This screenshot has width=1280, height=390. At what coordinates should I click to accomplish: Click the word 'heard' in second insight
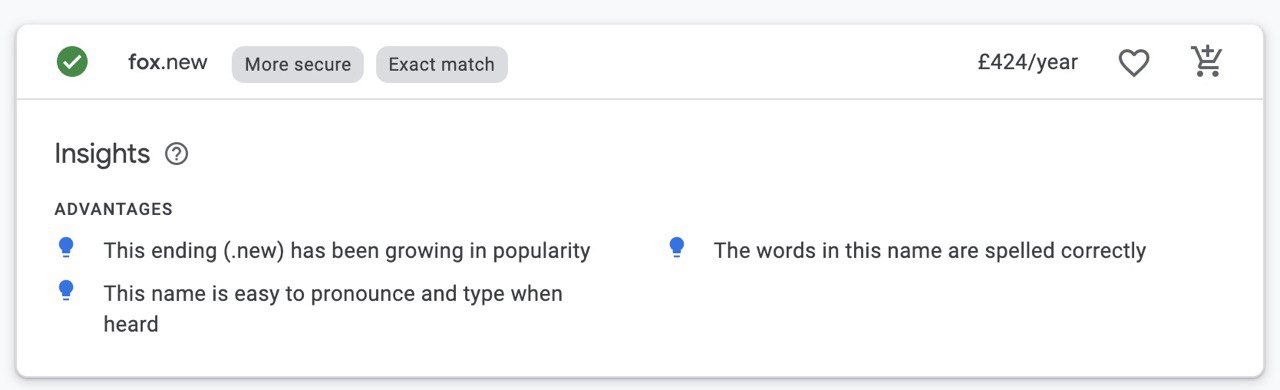pos(131,324)
